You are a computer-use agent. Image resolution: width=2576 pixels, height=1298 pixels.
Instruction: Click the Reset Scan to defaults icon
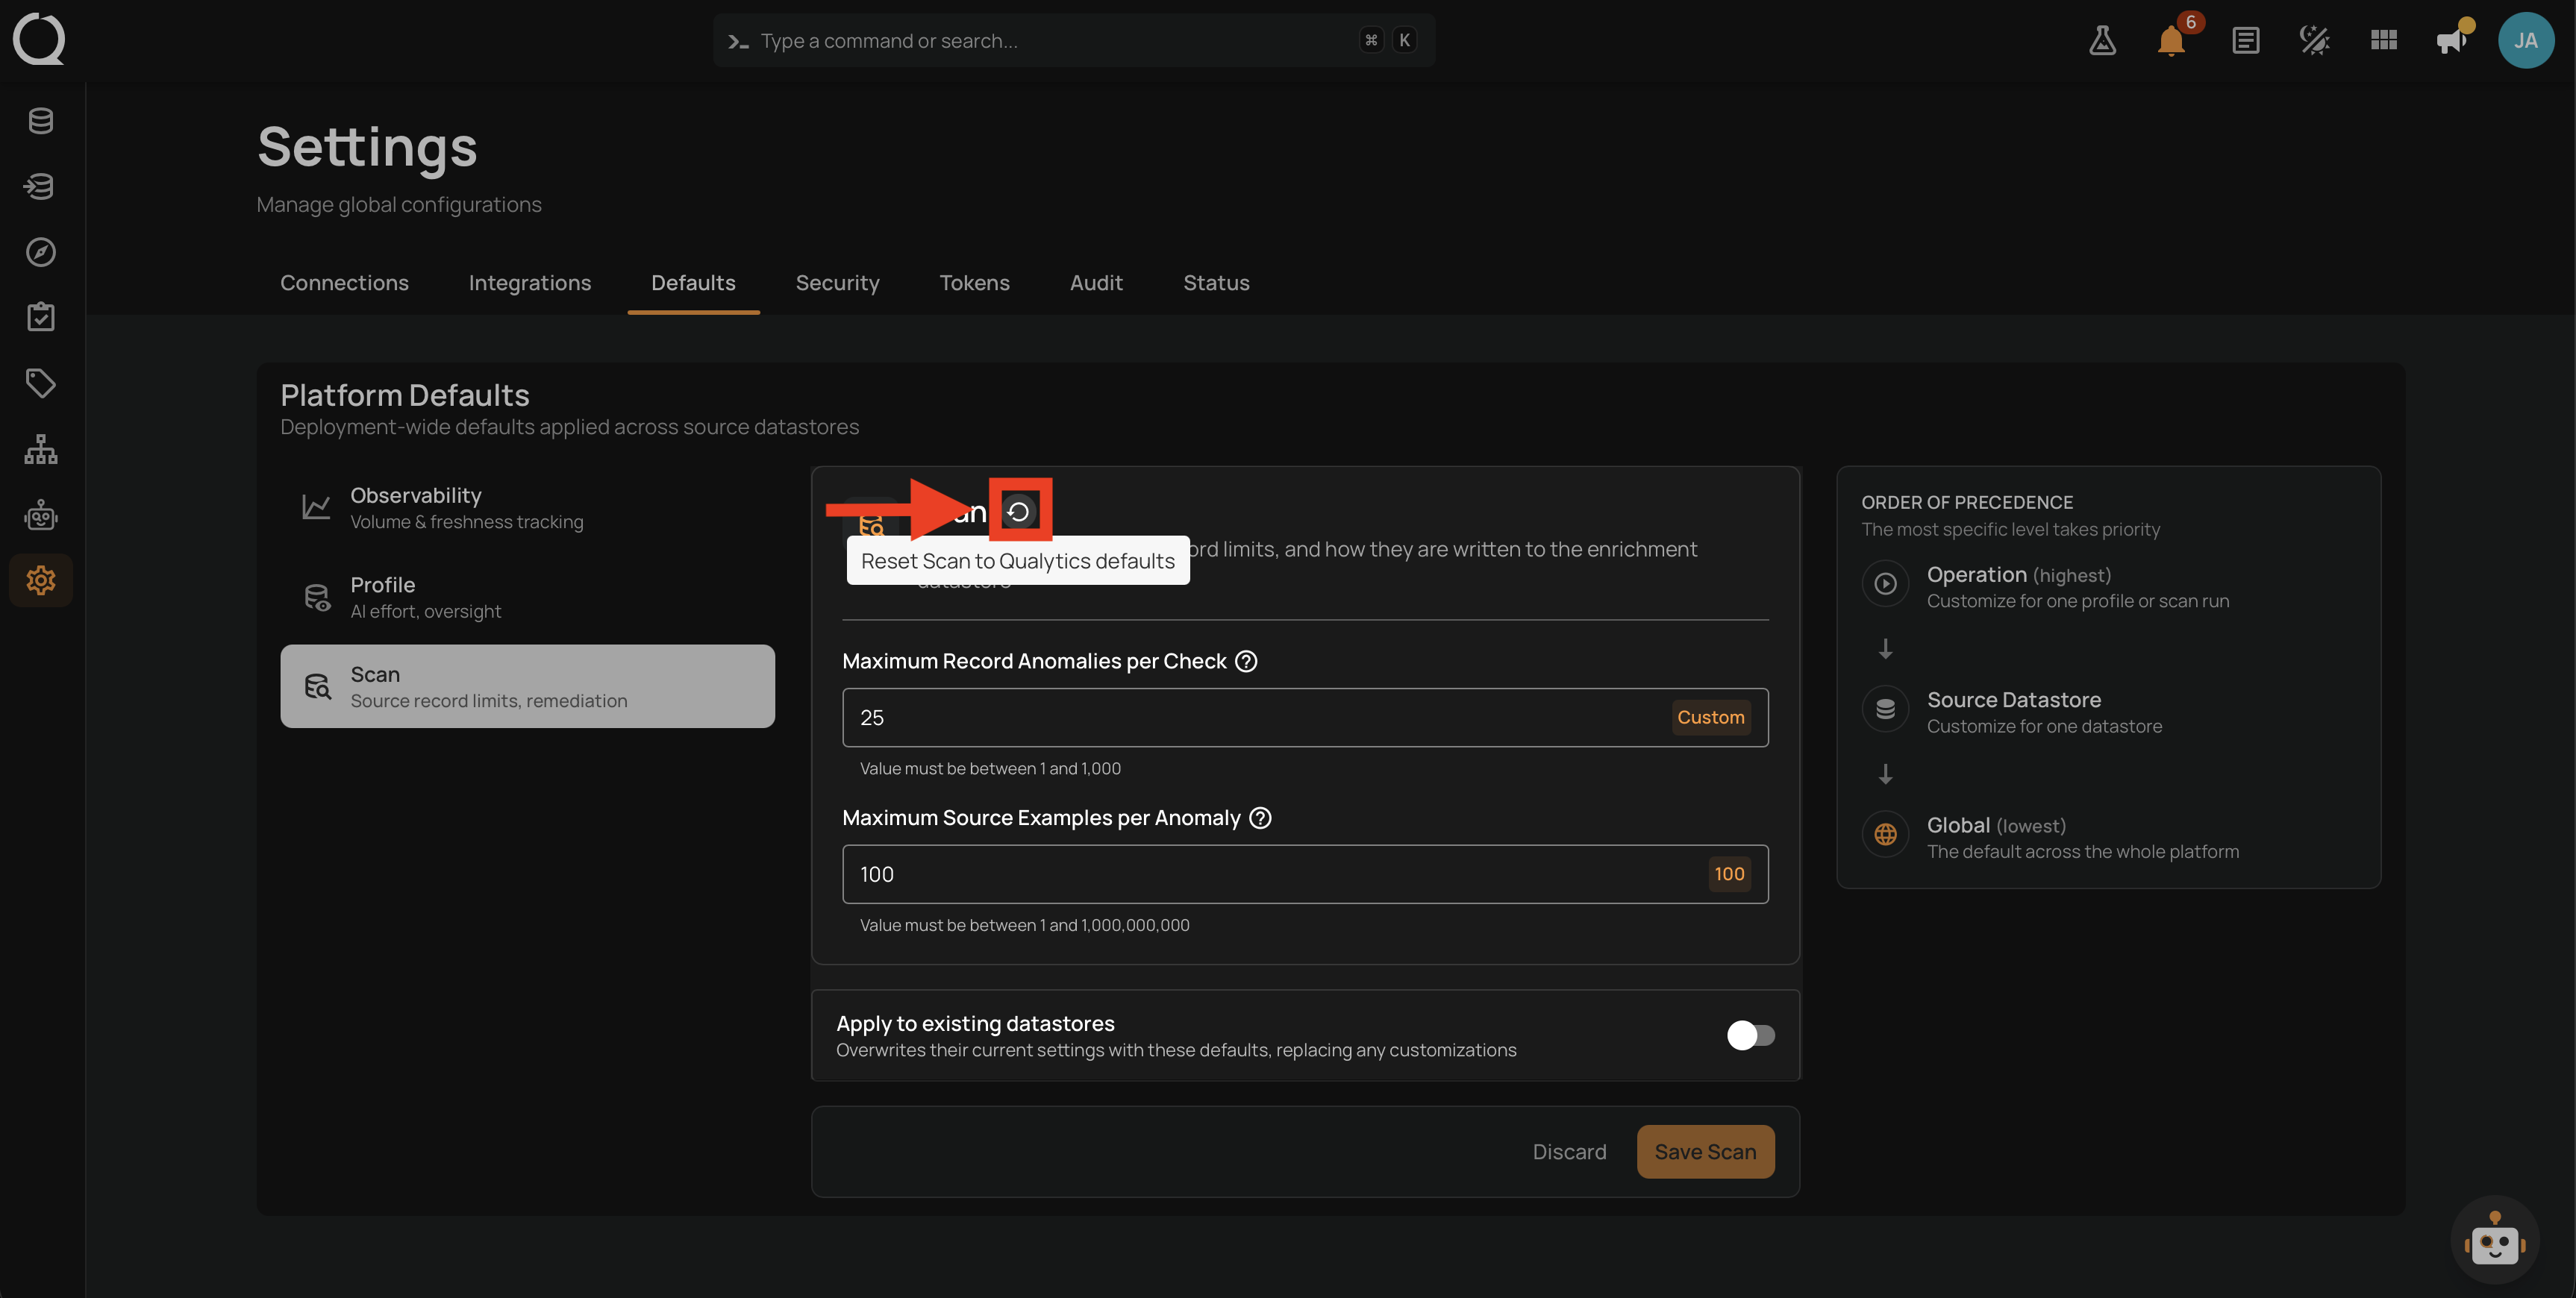(1019, 511)
